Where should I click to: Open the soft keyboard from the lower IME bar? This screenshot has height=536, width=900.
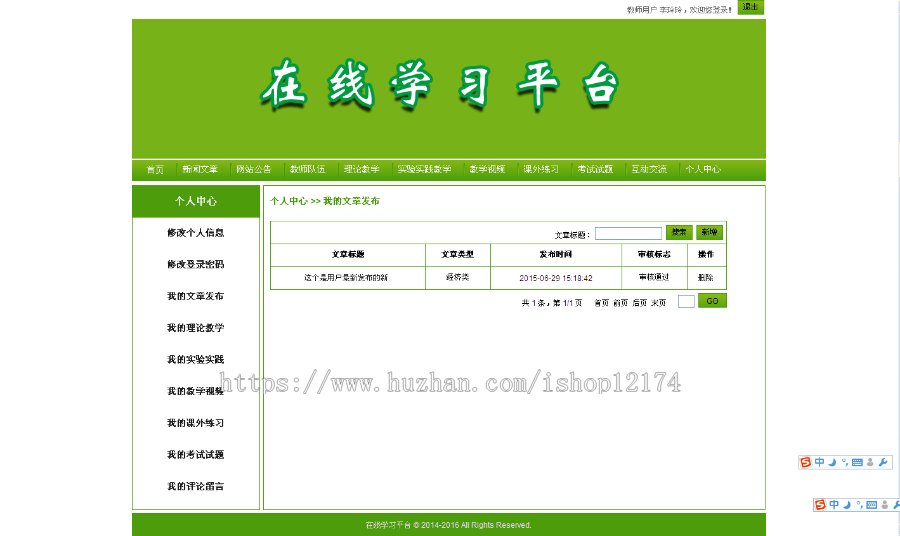click(x=871, y=505)
